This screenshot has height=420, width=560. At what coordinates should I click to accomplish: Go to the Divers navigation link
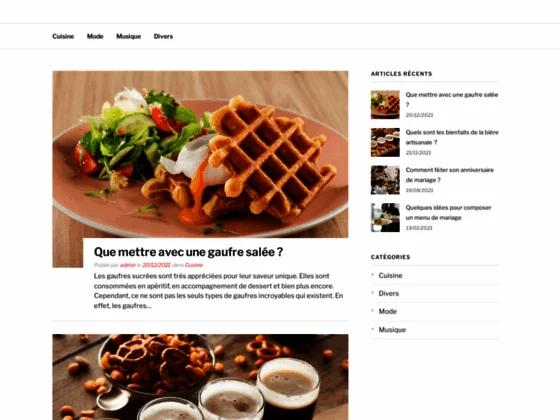pos(163,36)
